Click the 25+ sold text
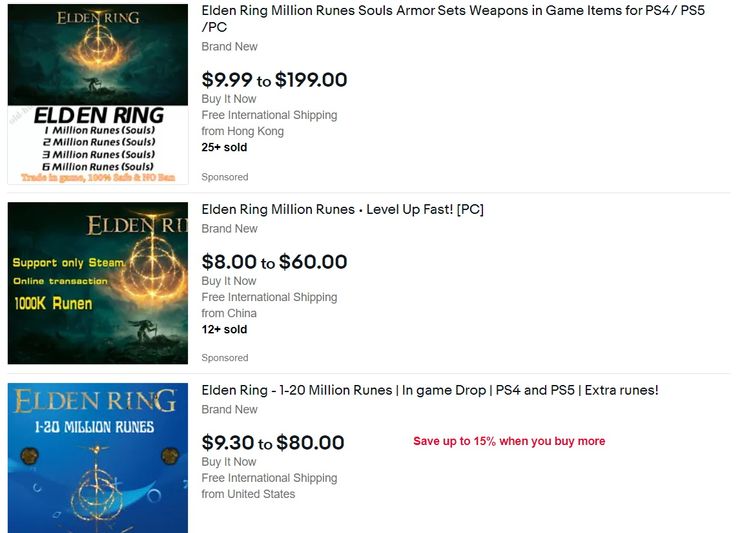The image size is (740, 533). 224,147
